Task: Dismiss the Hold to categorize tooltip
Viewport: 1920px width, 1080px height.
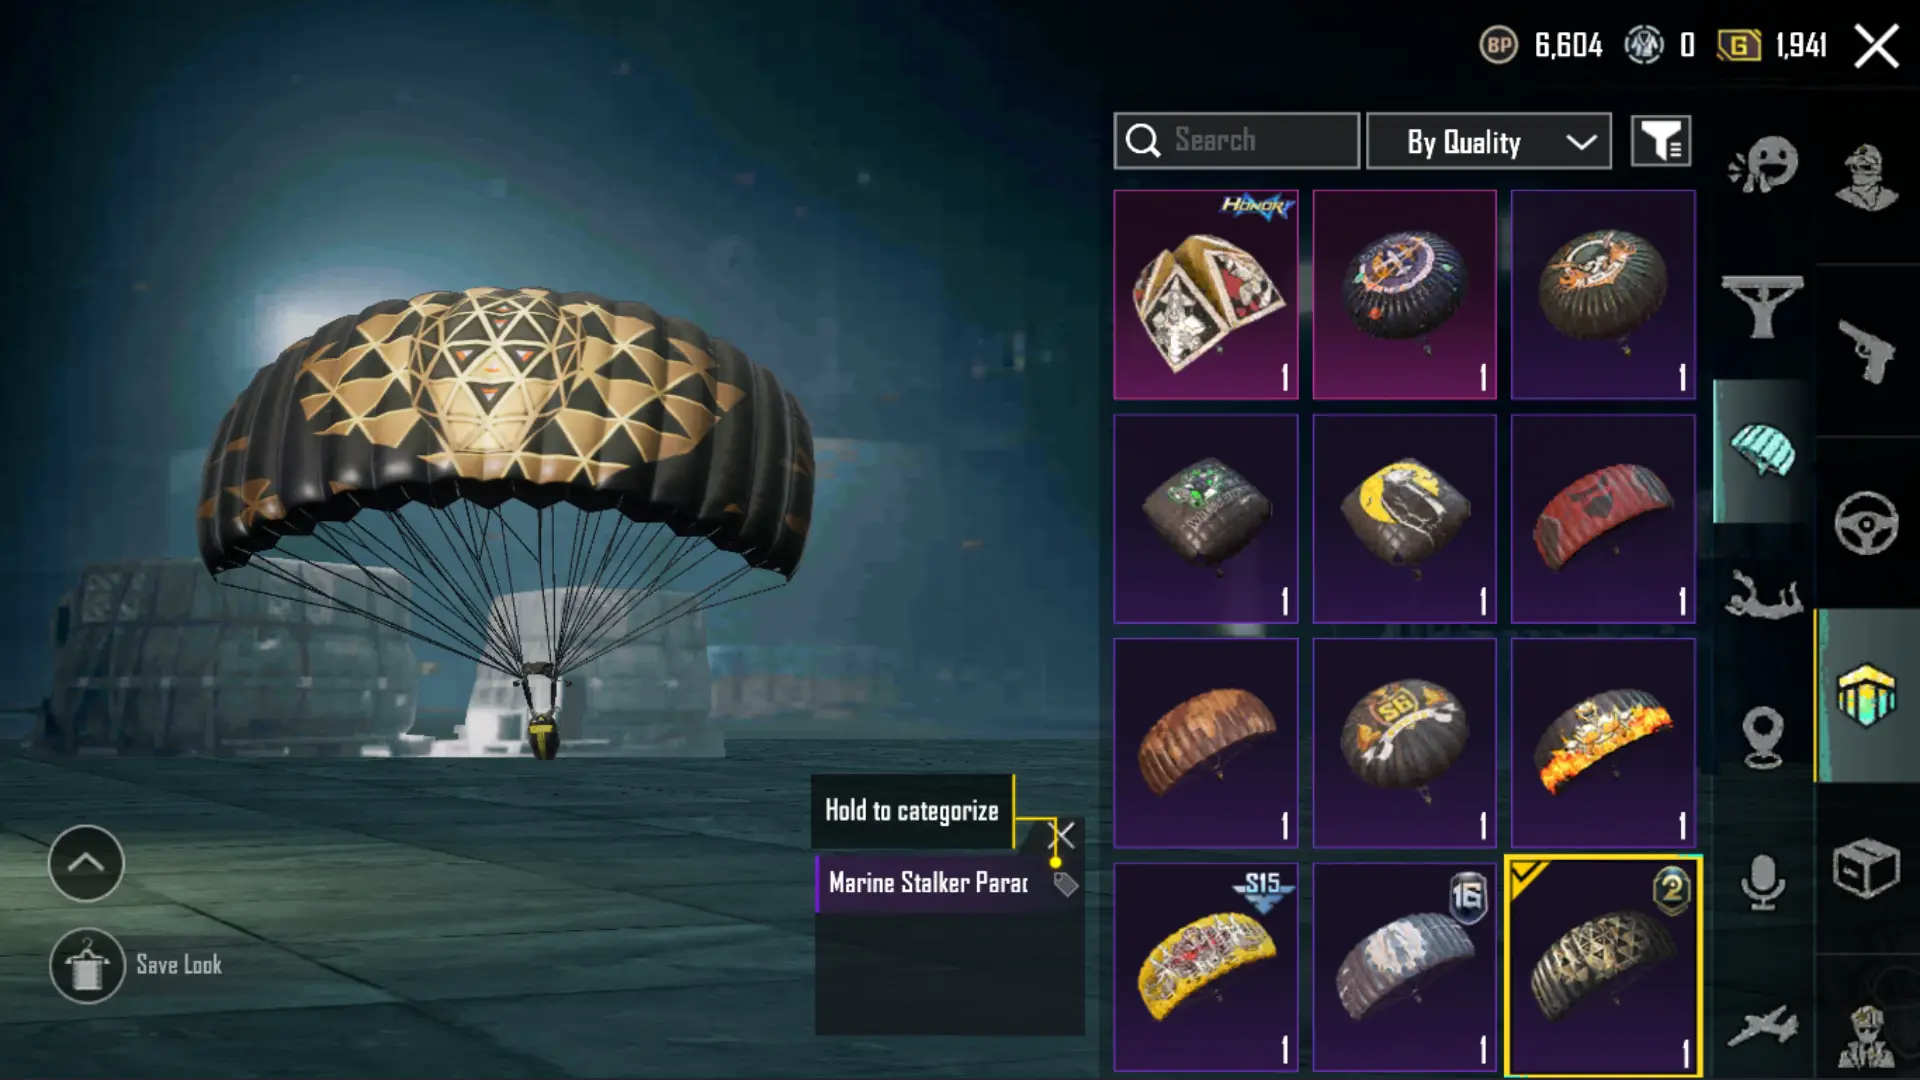Action: click(x=1063, y=835)
